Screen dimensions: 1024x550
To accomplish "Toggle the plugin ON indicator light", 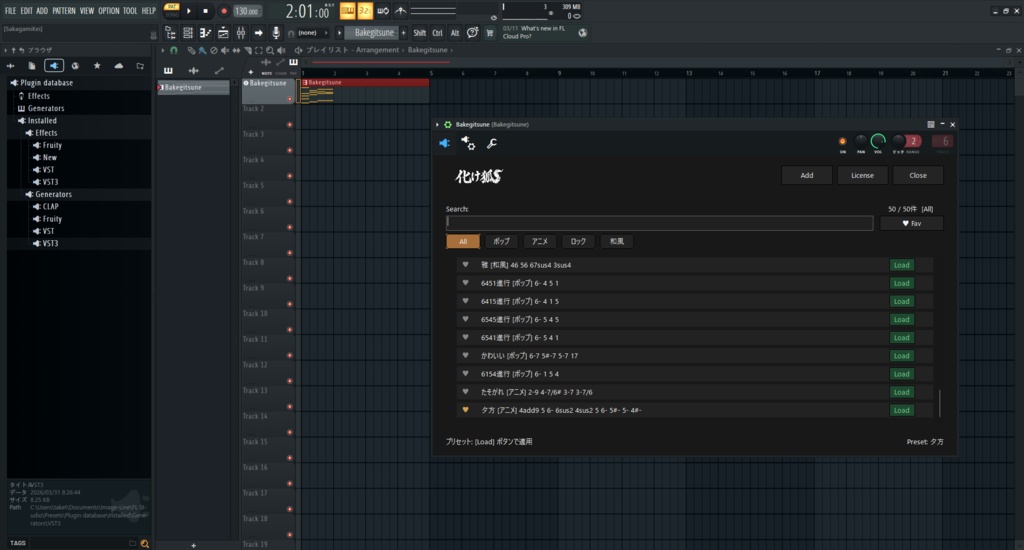I will click(x=842, y=141).
